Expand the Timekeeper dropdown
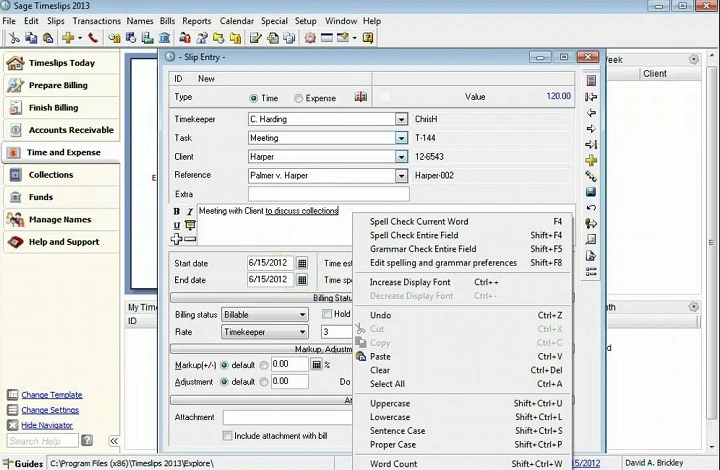The width and height of the screenshot is (720, 470). [x=401, y=119]
